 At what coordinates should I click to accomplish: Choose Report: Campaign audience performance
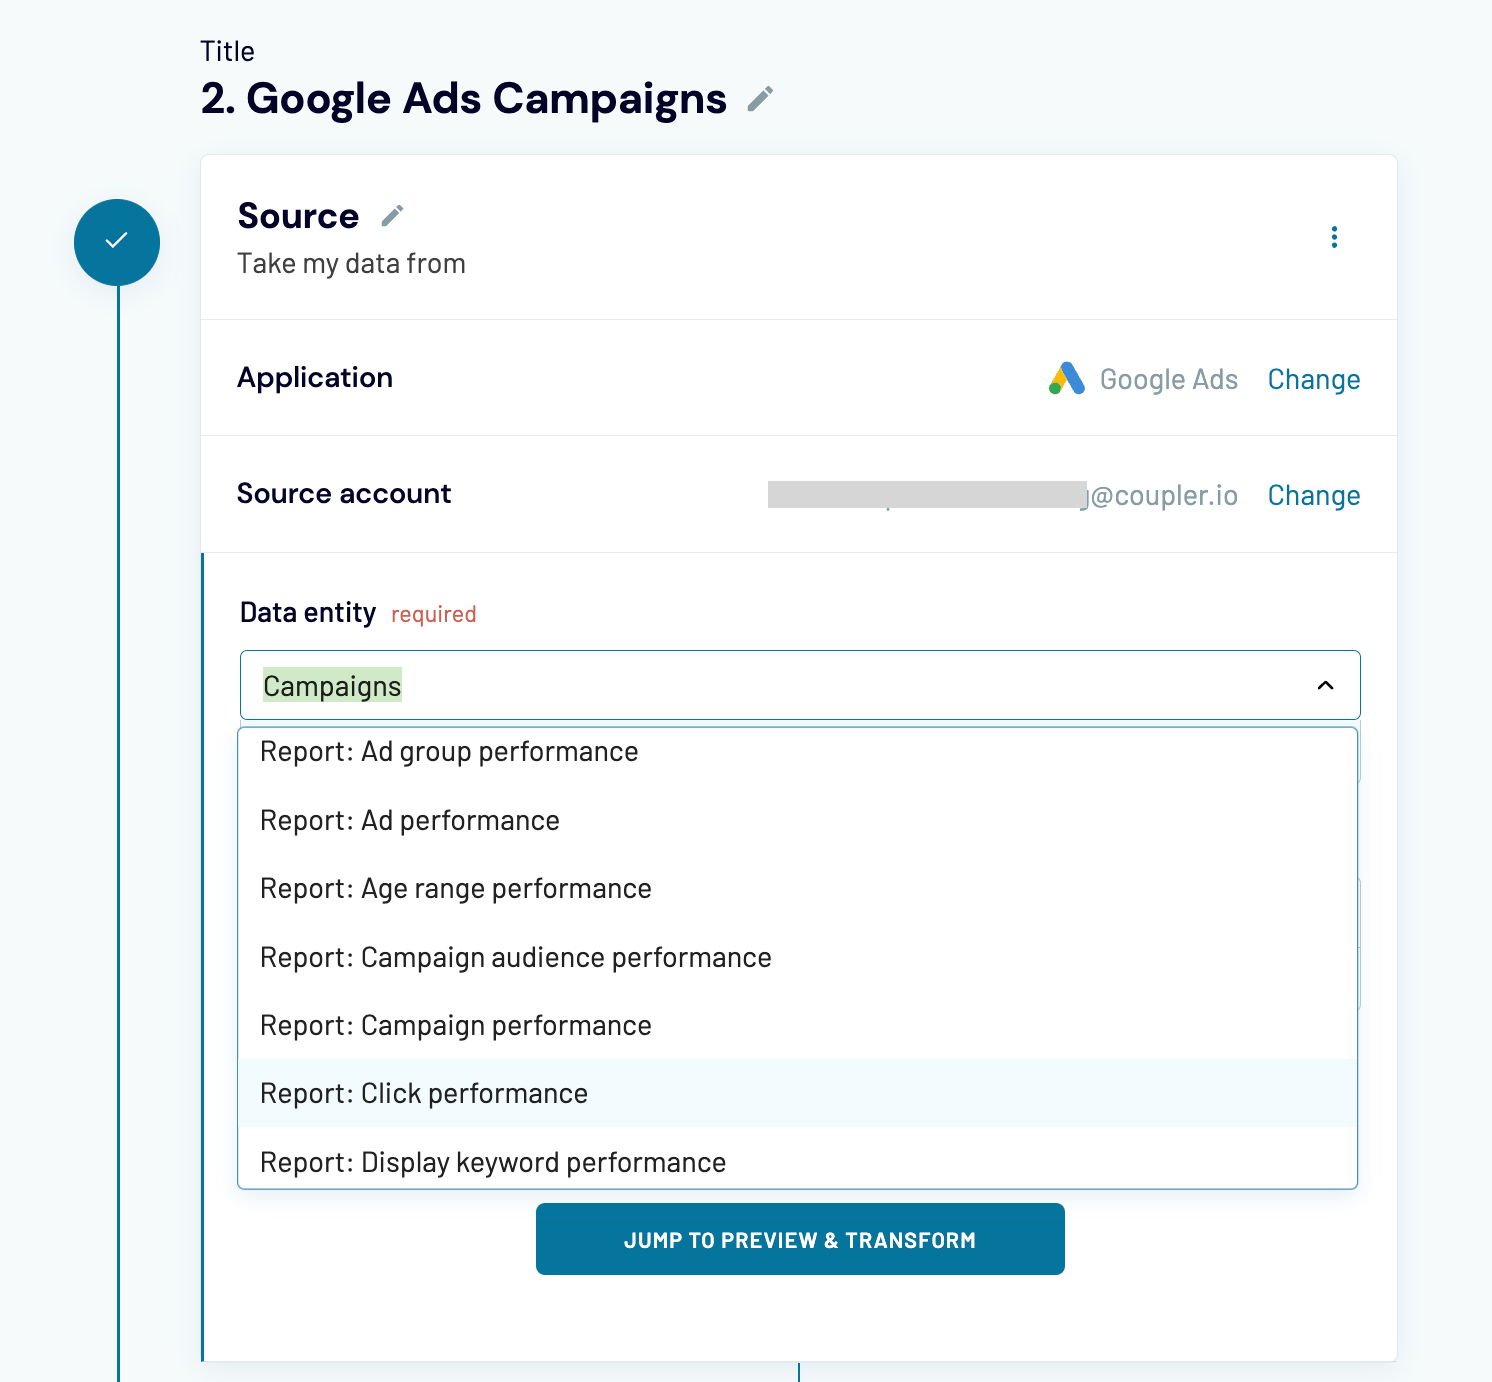[515, 957]
